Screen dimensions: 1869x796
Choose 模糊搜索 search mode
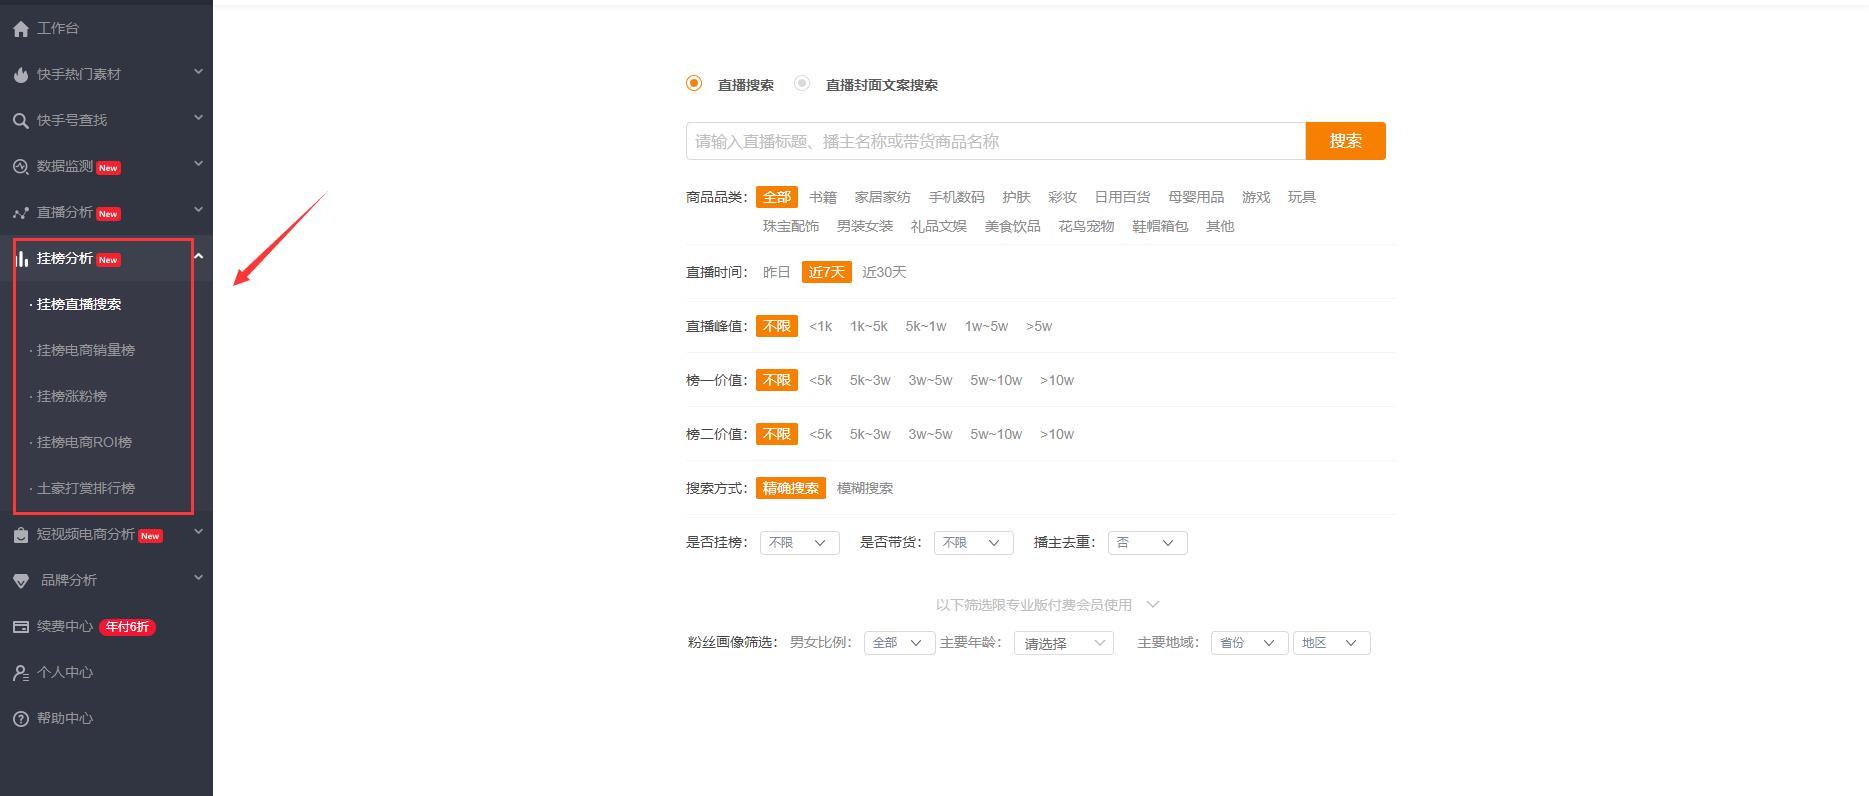point(865,488)
